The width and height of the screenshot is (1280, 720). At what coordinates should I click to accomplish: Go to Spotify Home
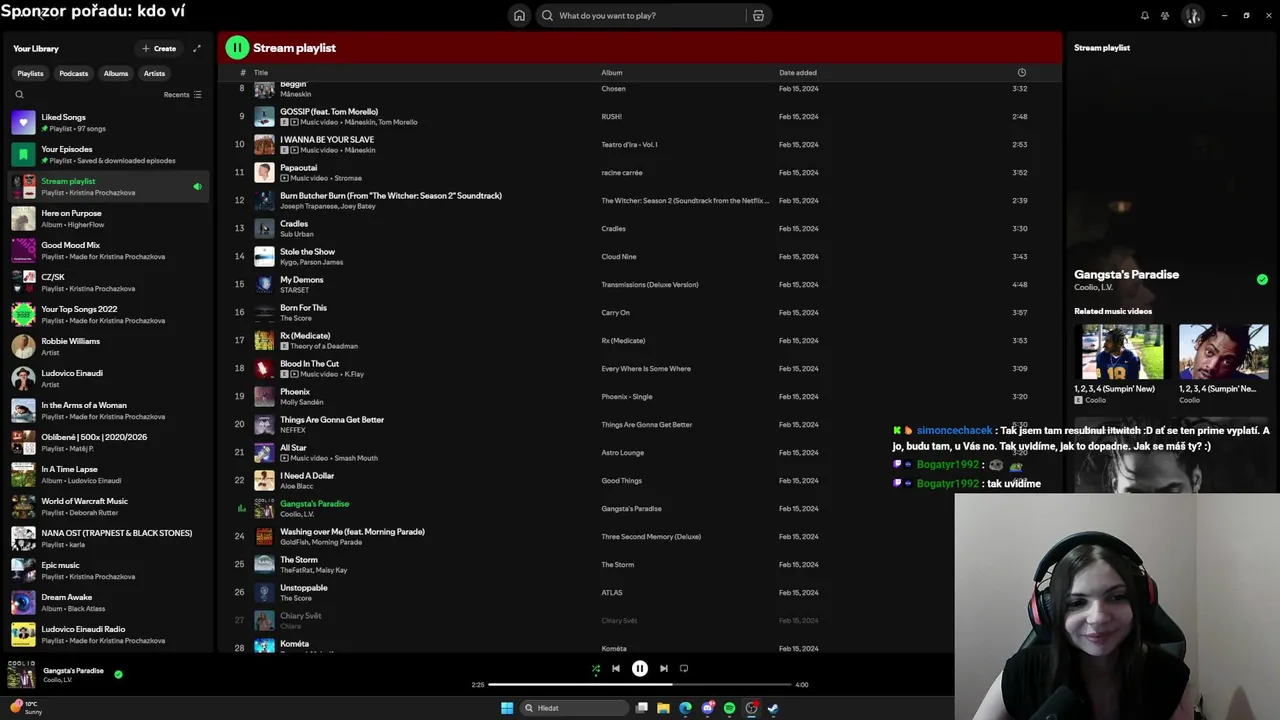(x=519, y=15)
